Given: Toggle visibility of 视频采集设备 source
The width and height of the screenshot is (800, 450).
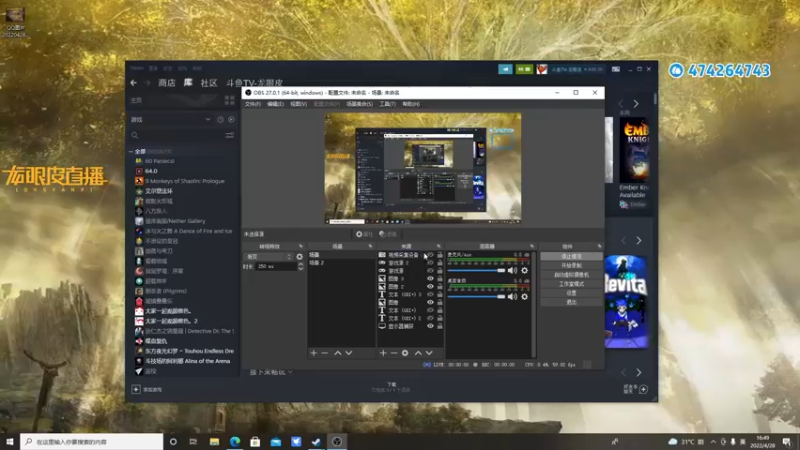Looking at the screenshot, I should coord(430,255).
